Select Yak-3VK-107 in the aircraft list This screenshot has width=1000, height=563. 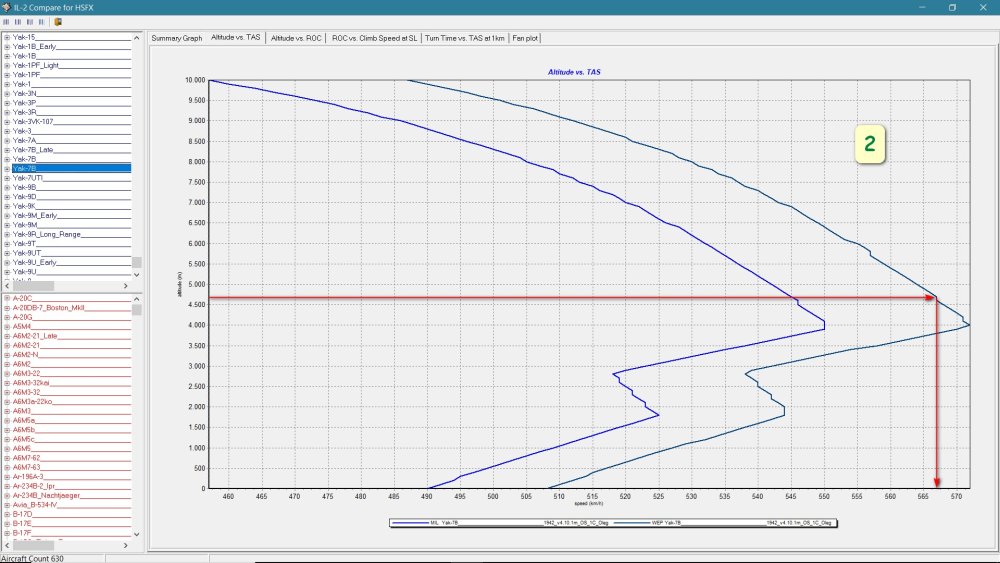click(34, 122)
